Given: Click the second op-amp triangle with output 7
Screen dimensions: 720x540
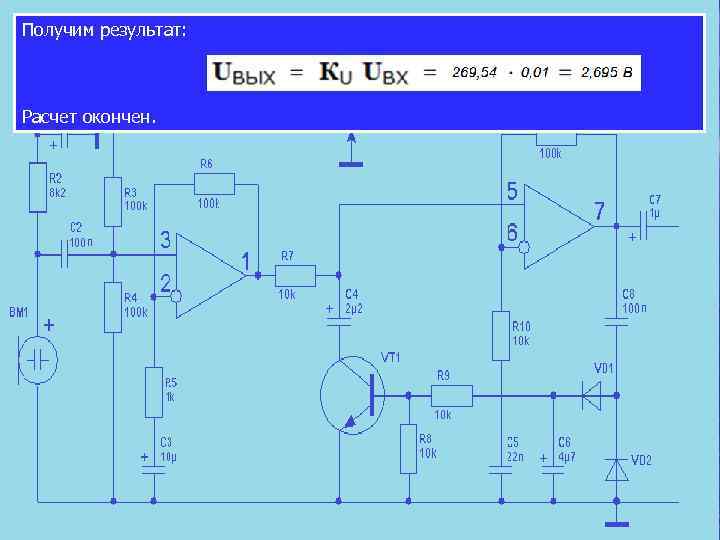Looking at the screenshot, I should [559, 226].
